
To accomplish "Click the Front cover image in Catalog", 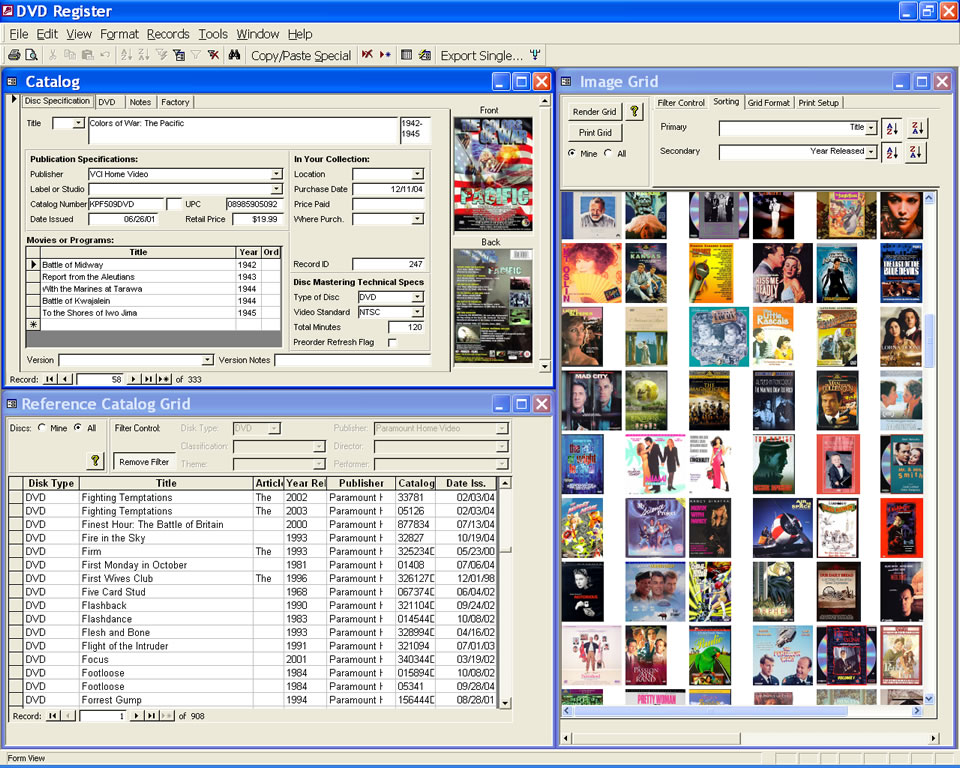I will pos(493,175).
